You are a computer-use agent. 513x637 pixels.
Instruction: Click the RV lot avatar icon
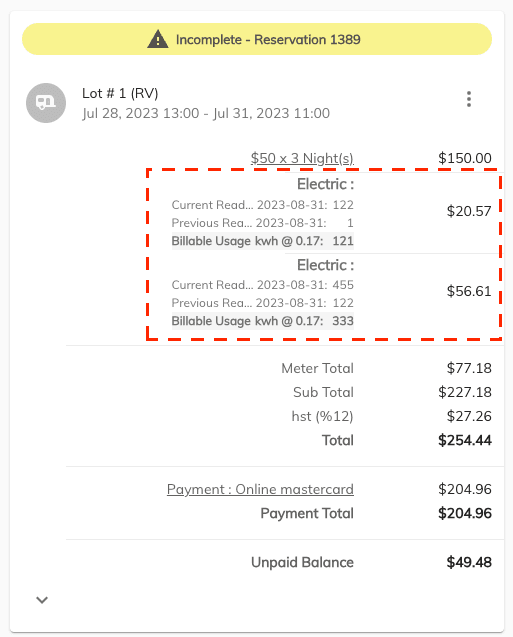tap(46, 103)
